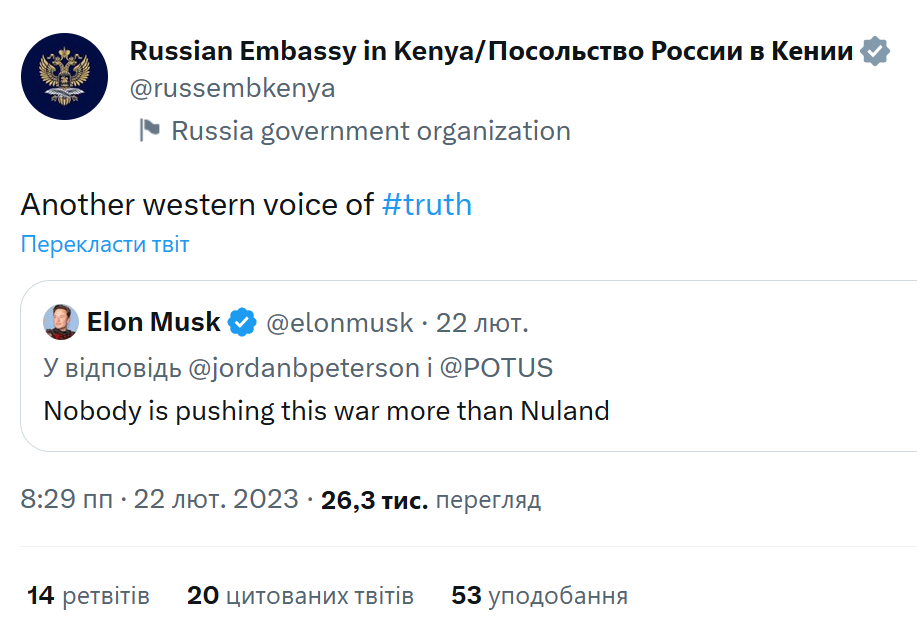This screenshot has height=624, width=917.
Task: View the 14 ретвітів list
Action: point(88,597)
